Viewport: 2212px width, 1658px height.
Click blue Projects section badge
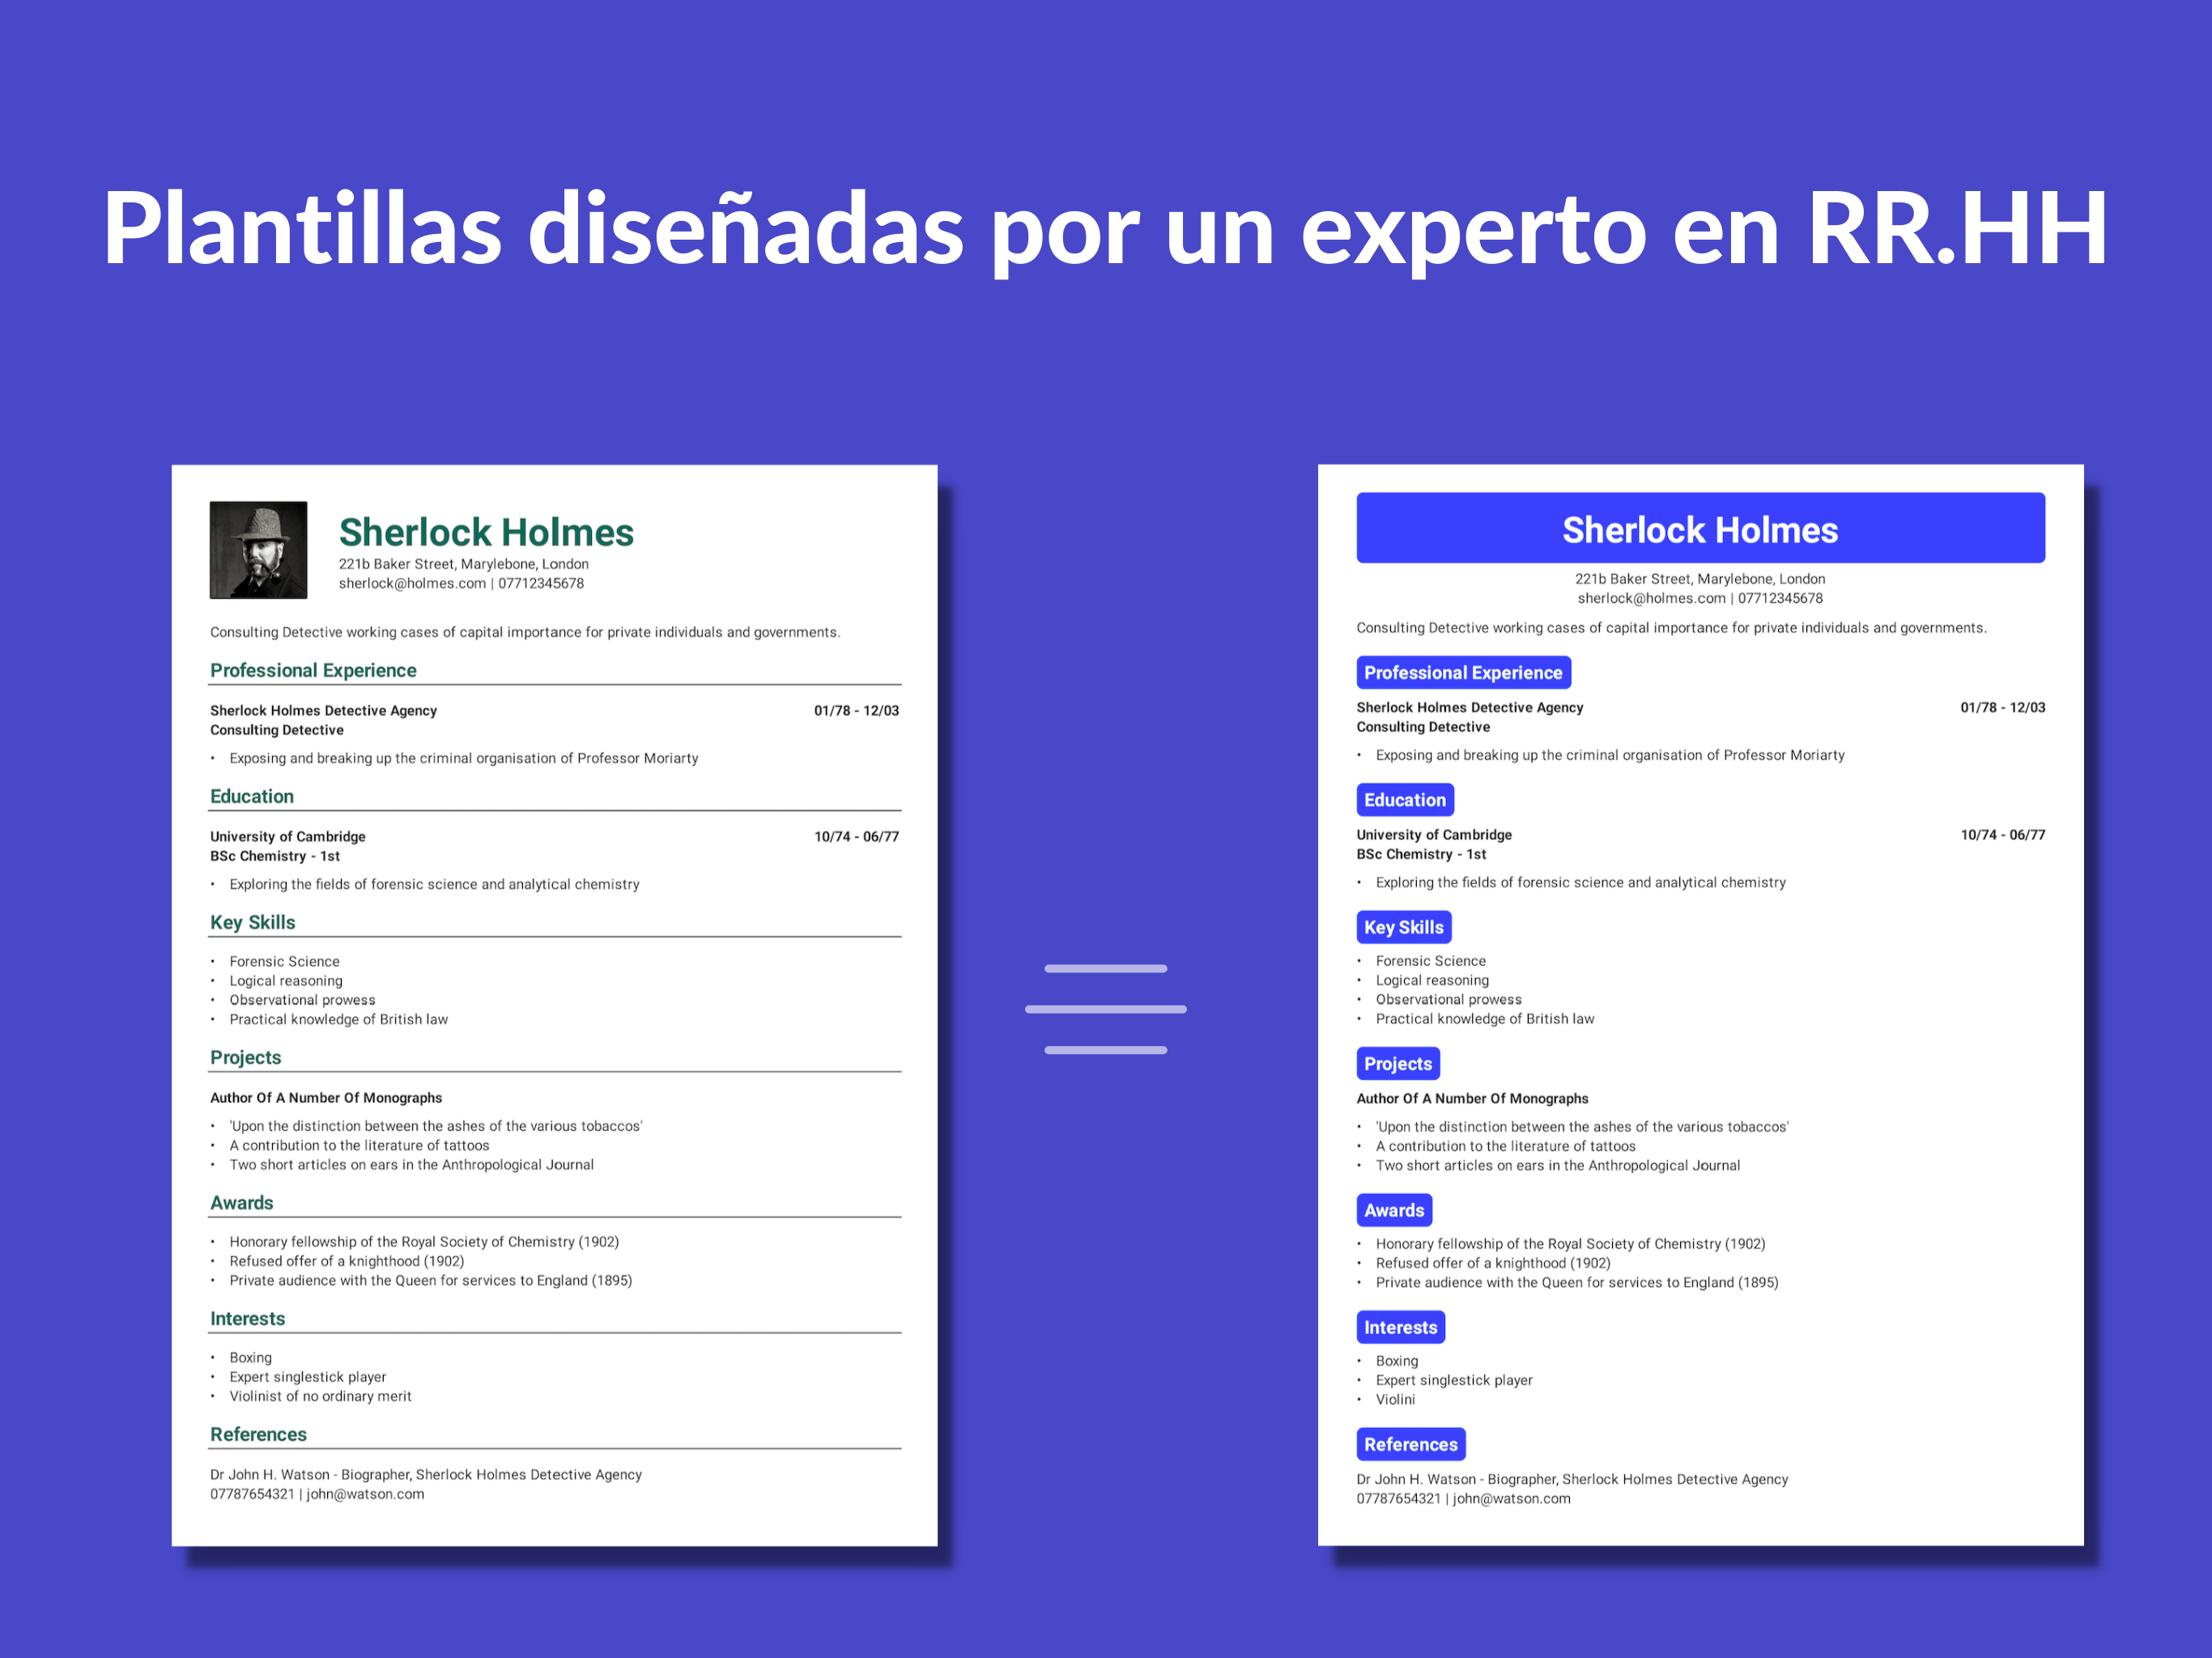(1397, 1064)
